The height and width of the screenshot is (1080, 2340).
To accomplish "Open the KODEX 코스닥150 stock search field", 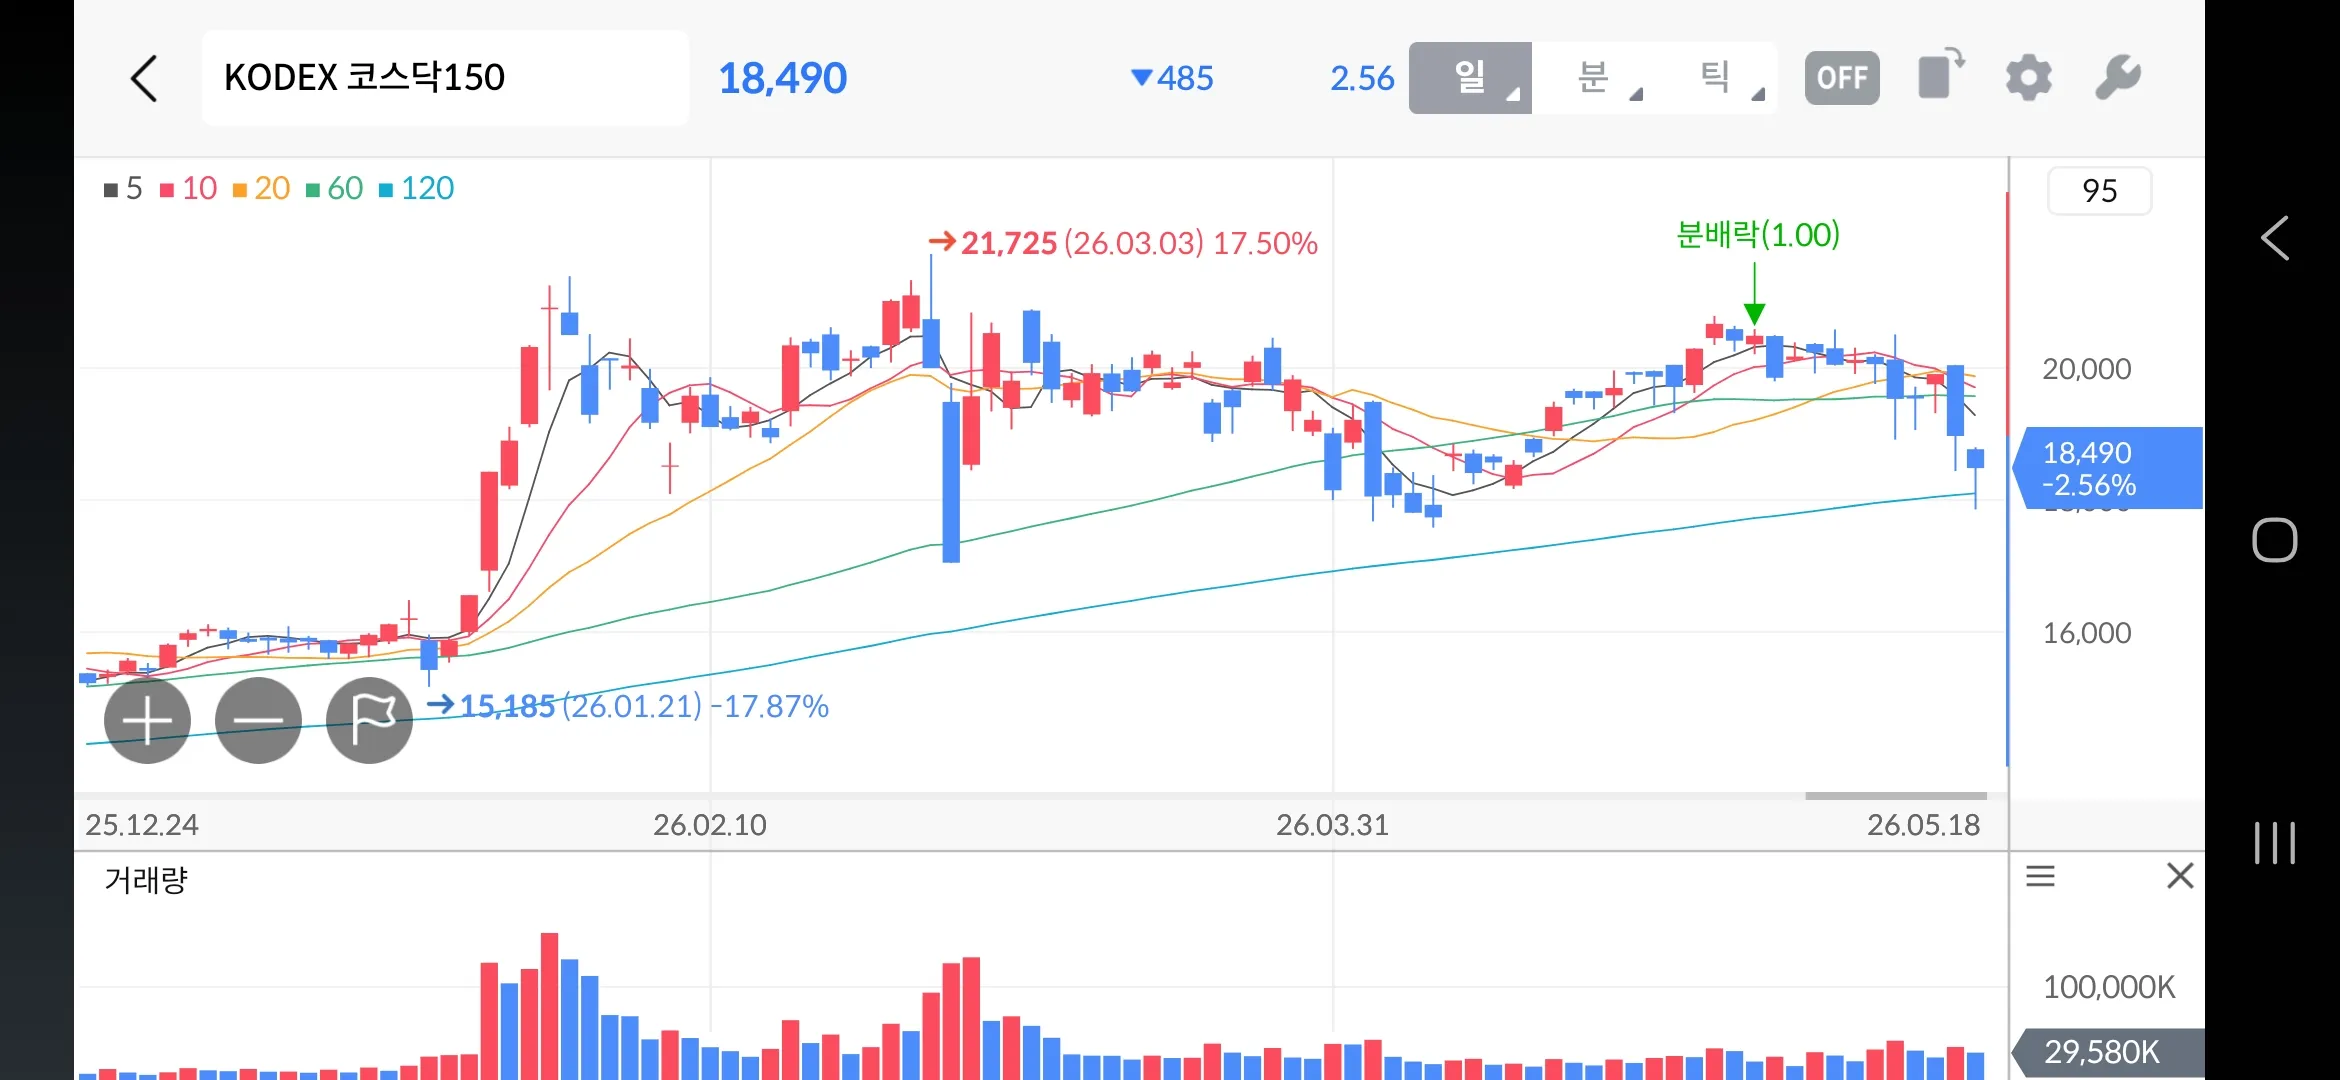I will pyautogui.click(x=445, y=78).
